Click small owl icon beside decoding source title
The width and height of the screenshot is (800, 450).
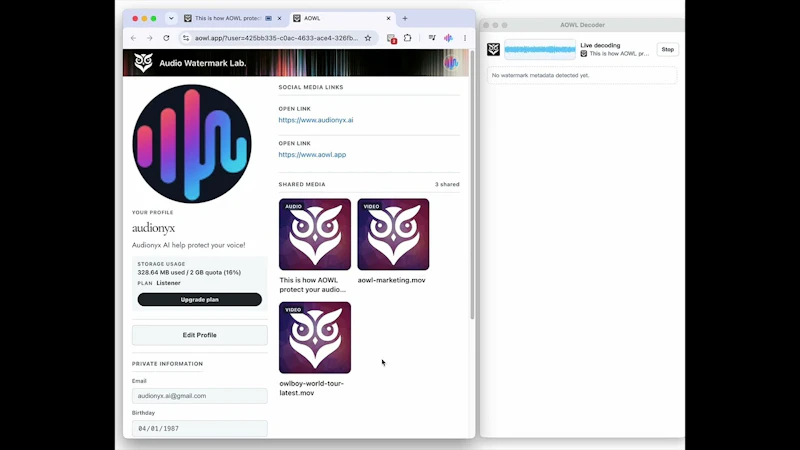584,54
